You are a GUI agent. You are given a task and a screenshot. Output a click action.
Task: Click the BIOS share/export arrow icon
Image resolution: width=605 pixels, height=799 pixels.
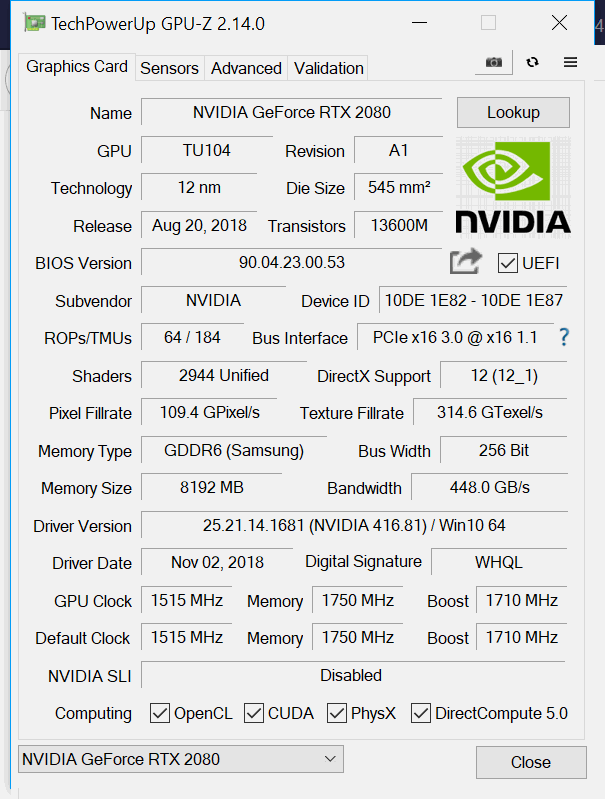[465, 262]
